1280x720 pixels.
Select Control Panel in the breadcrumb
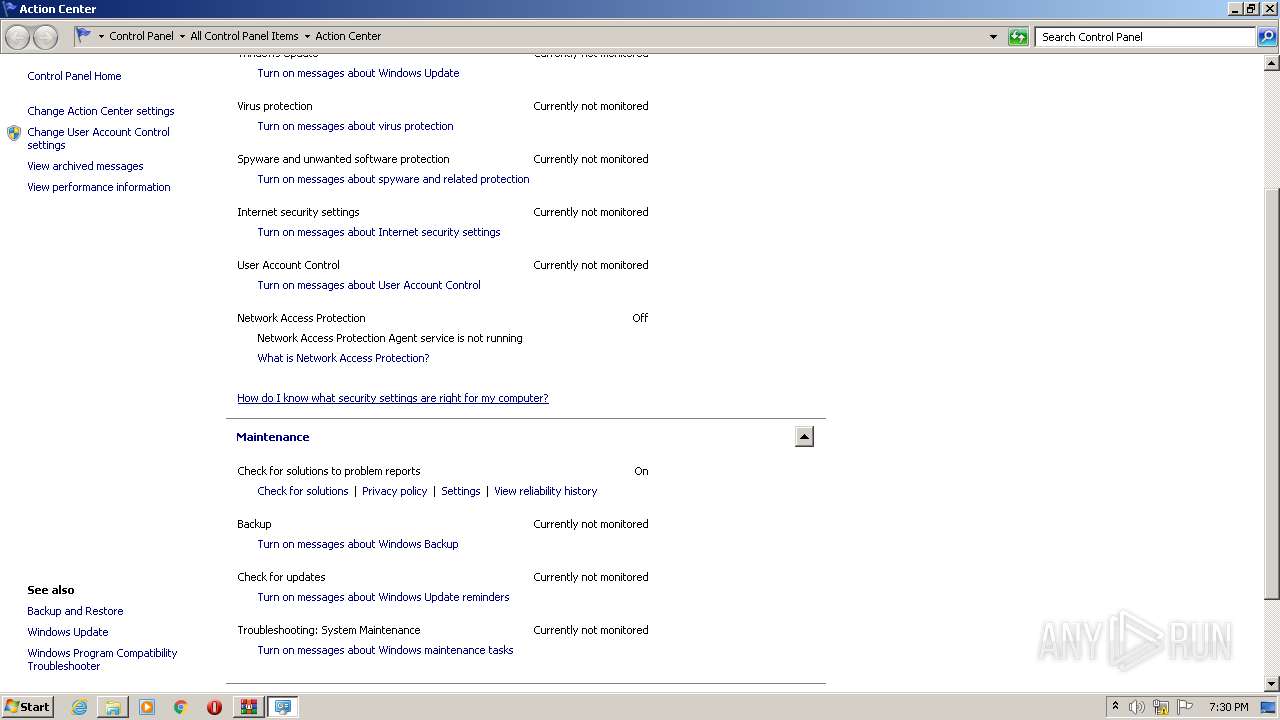[141, 36]
